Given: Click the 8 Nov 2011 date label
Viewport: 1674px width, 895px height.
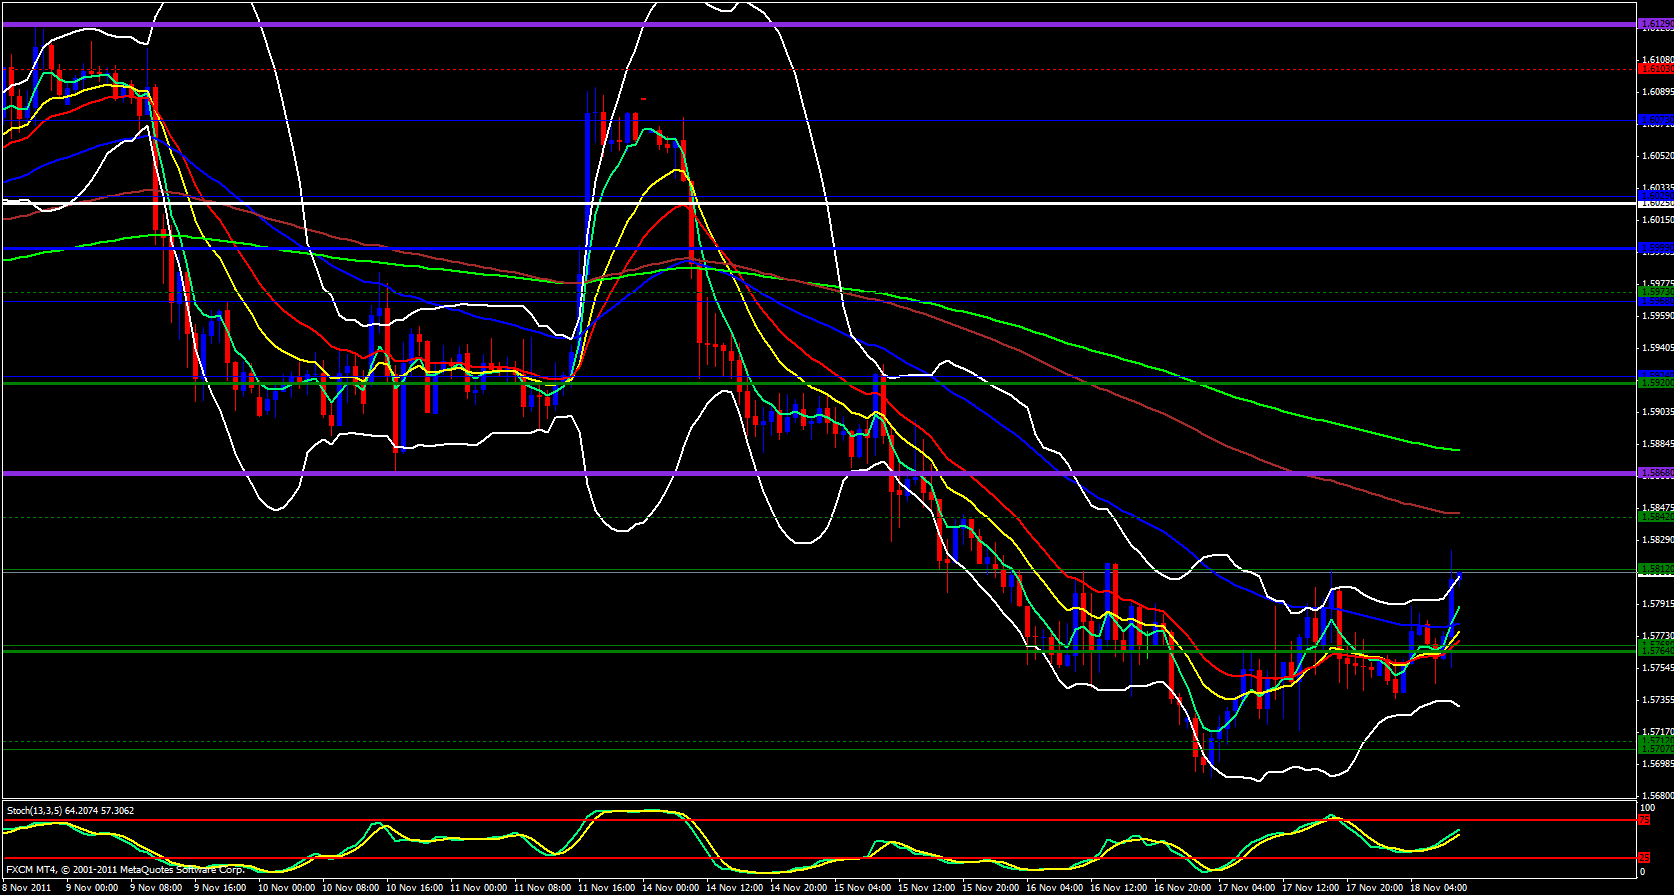Looking at the screenshot, I should click(x=27, y=887).
